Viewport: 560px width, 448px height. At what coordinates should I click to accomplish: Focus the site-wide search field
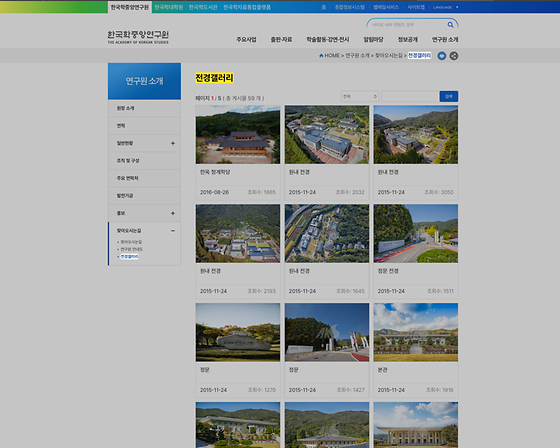point(408,25)
